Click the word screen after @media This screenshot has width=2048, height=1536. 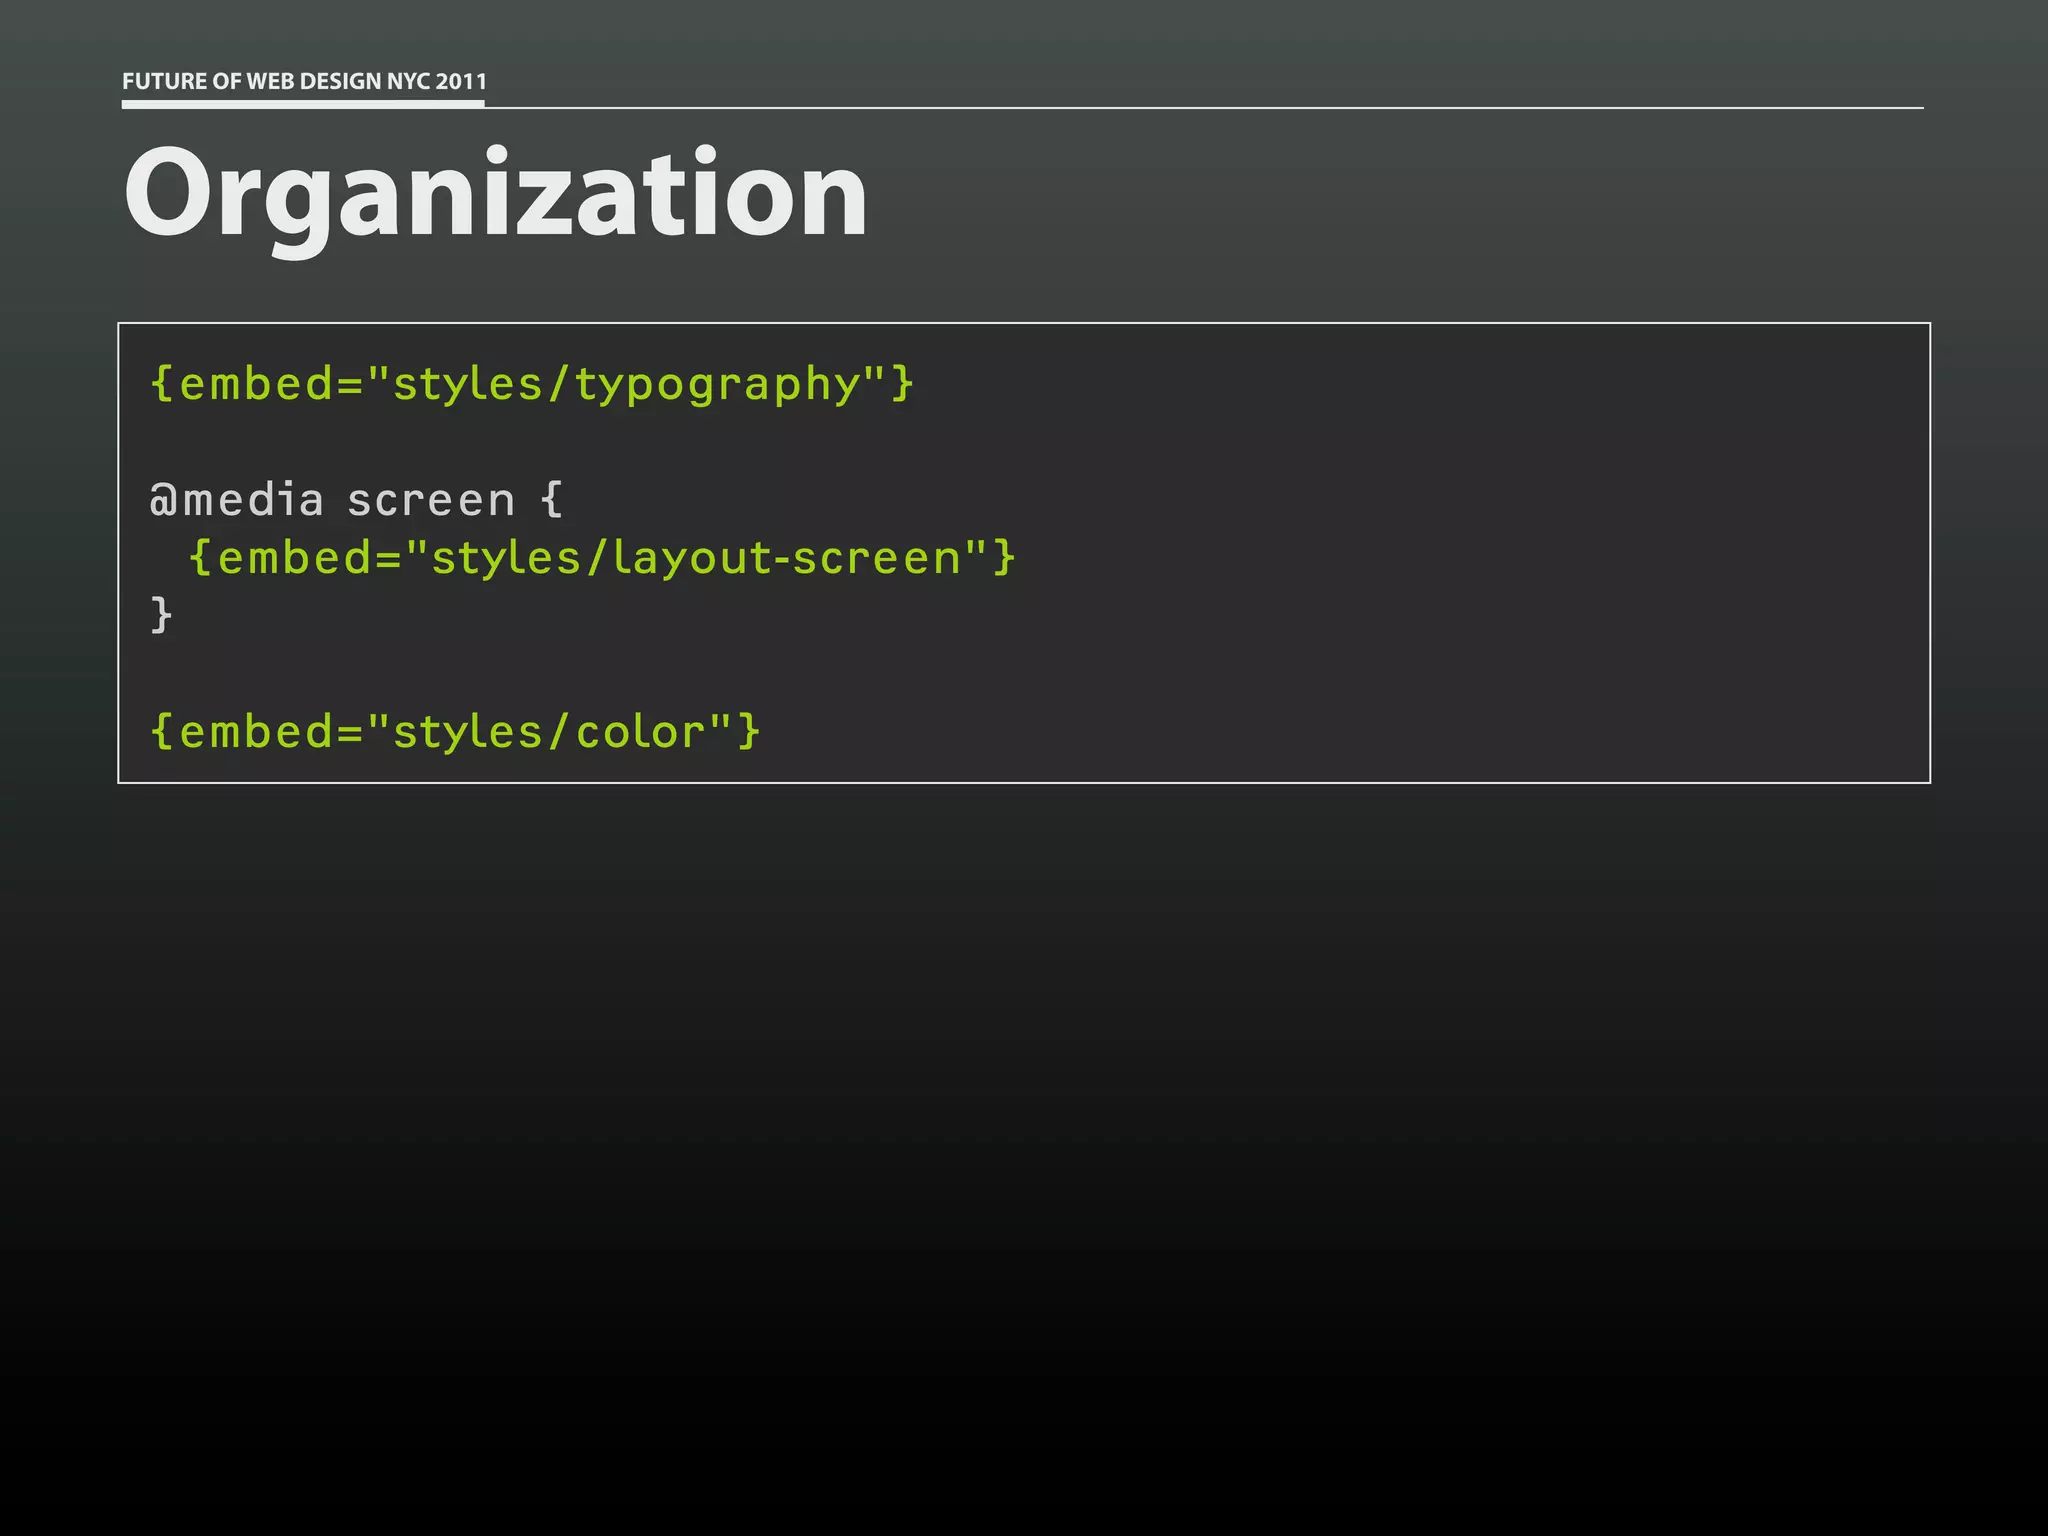click(x=431, y=500)
